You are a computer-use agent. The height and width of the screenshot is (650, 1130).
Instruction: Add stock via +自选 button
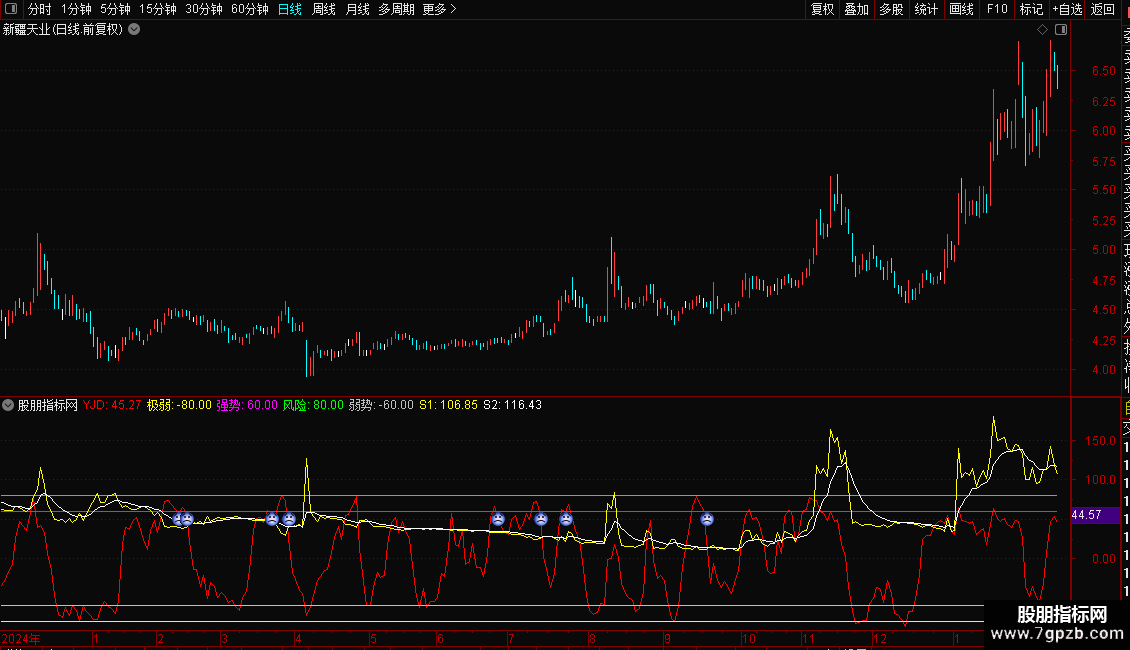tap(1067, 9)
